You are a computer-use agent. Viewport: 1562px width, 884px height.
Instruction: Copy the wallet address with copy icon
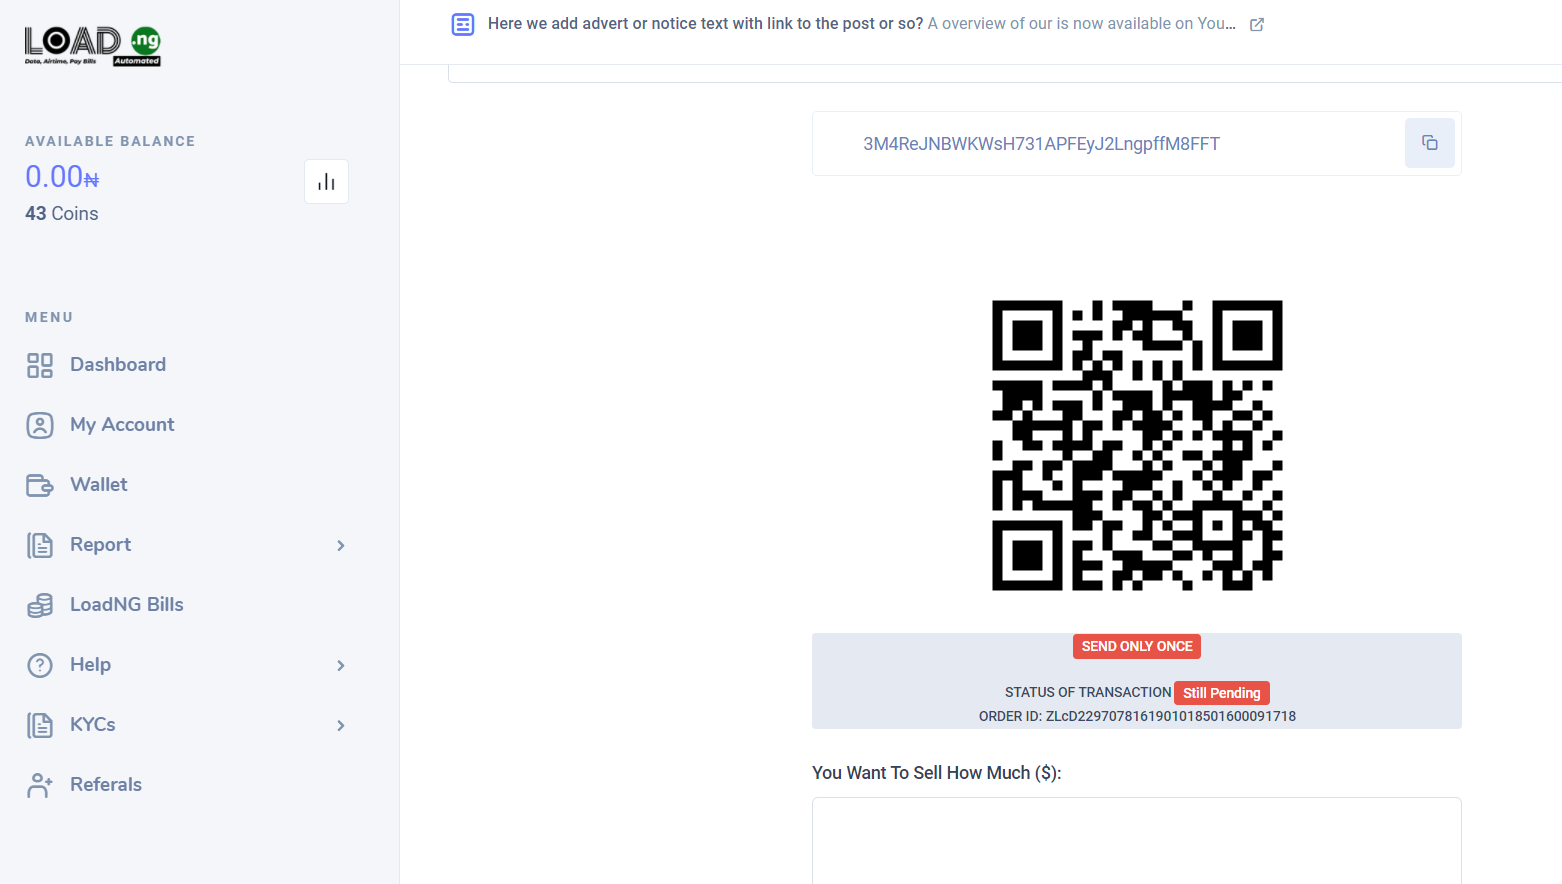(x=1429, y=143)
